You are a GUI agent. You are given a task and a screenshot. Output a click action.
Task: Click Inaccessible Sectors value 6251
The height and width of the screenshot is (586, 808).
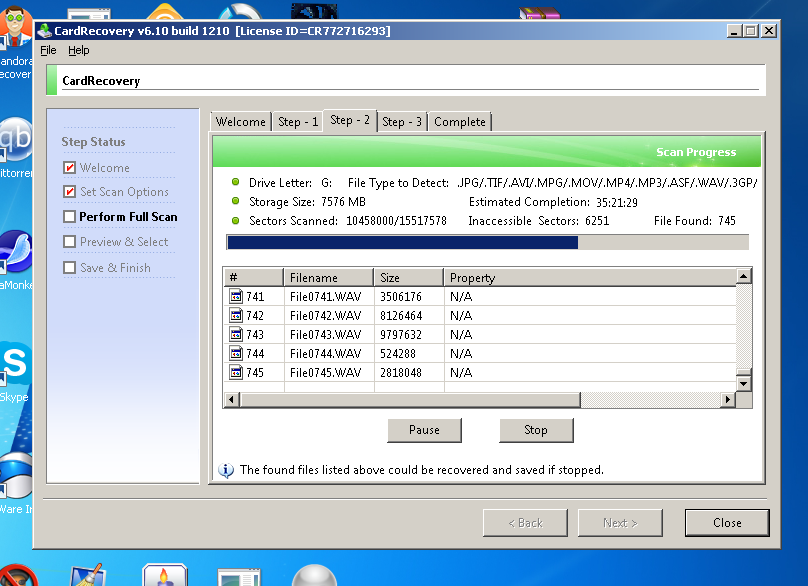click(597, 221)
